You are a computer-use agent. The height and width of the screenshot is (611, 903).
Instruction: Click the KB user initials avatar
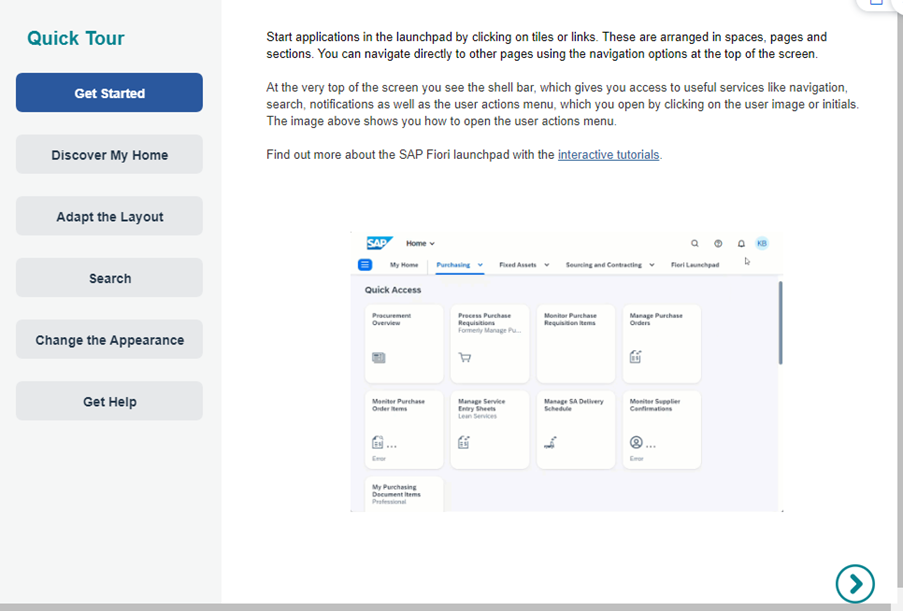[762, 243]
